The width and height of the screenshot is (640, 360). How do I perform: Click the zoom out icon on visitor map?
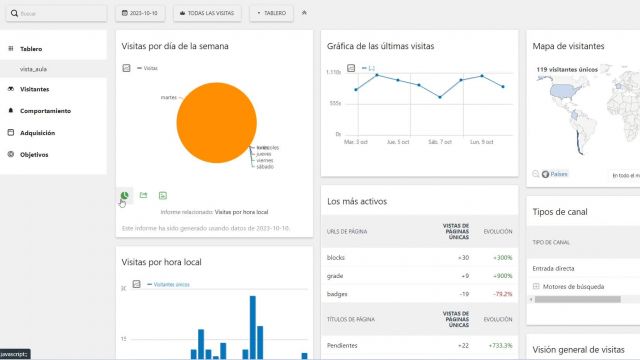pyautogui.click(x=536, y=174)
